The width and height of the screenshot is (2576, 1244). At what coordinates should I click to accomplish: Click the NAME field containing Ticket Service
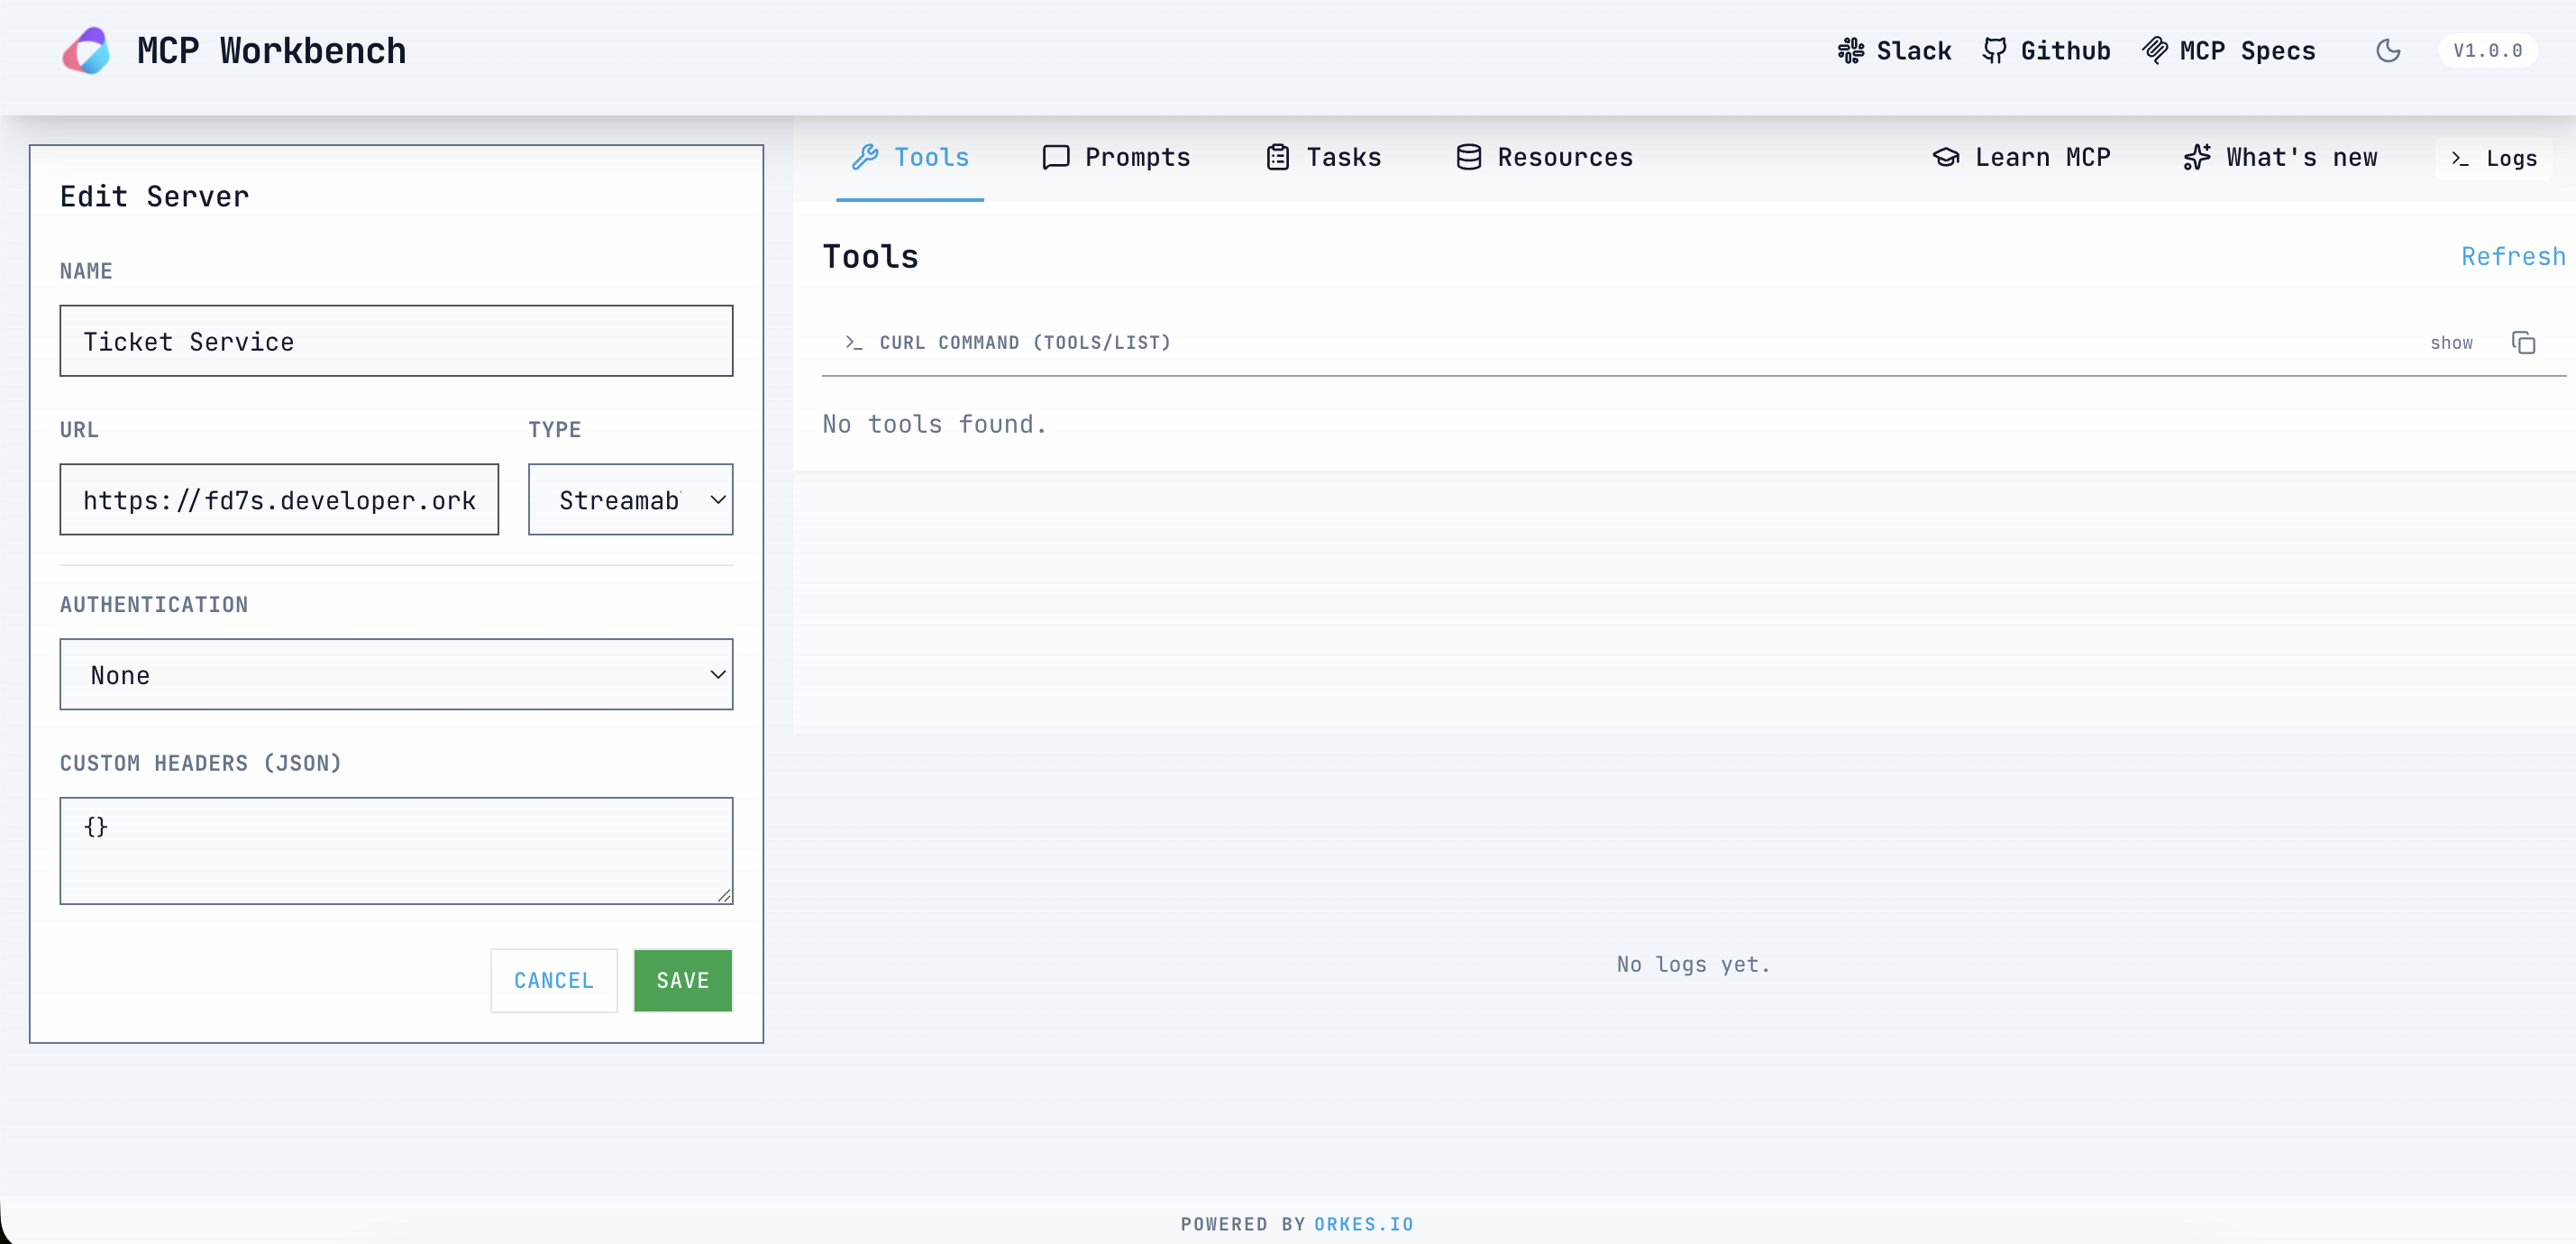pos(396,341)
